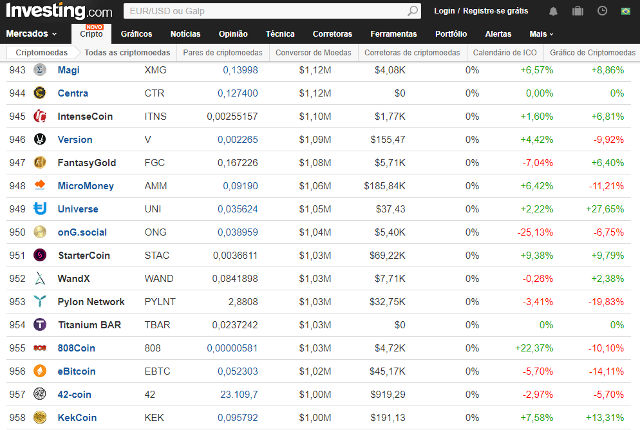Click the Pylon Network logo icon
Screen dimensions: 640x430
tap(40, 301)
